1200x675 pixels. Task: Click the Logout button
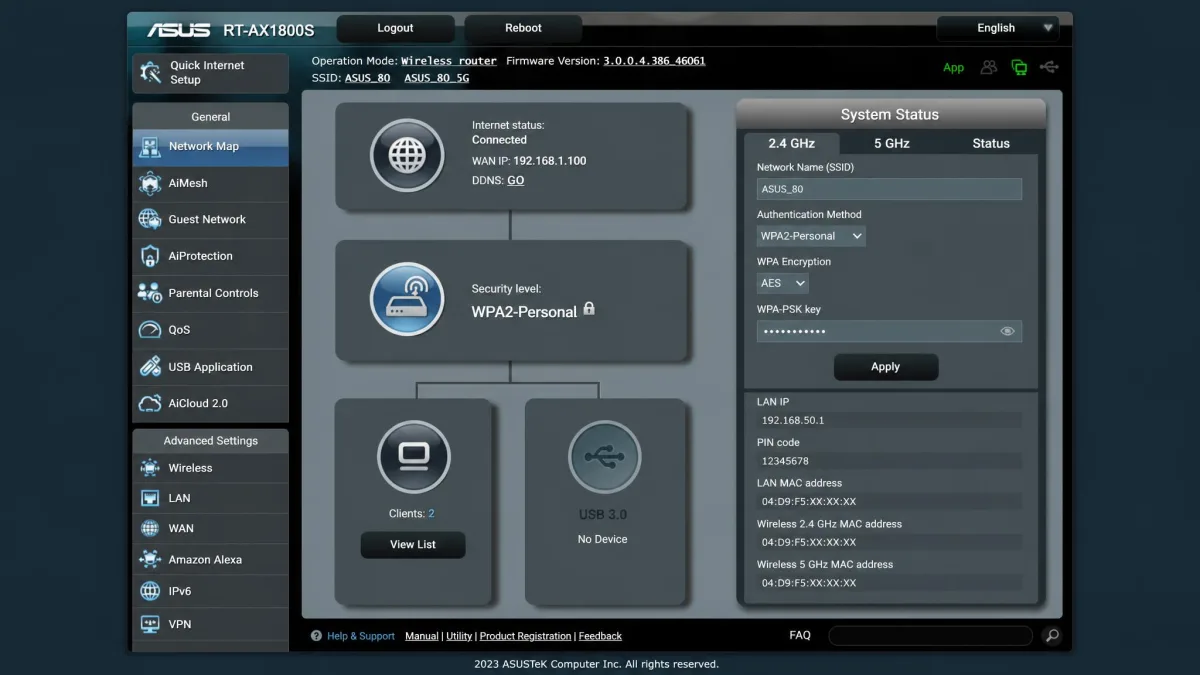click(395, 28)
